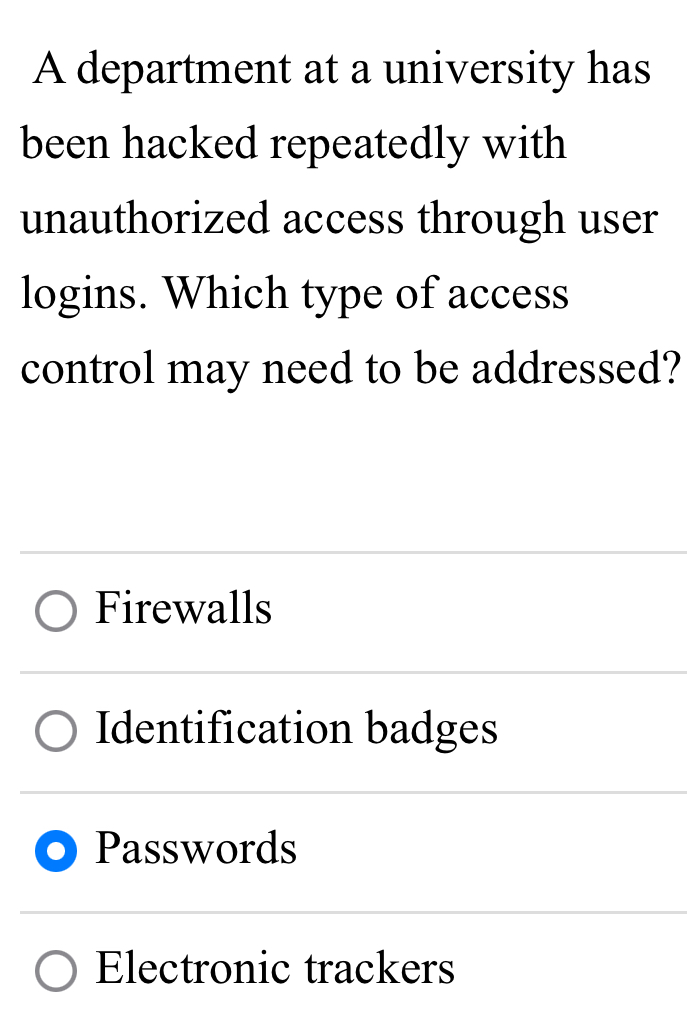Click the empty circle beside Electronic trackers
This screenshot has height=1025, width=687.
pyautogui.click(x=56, y=970)
